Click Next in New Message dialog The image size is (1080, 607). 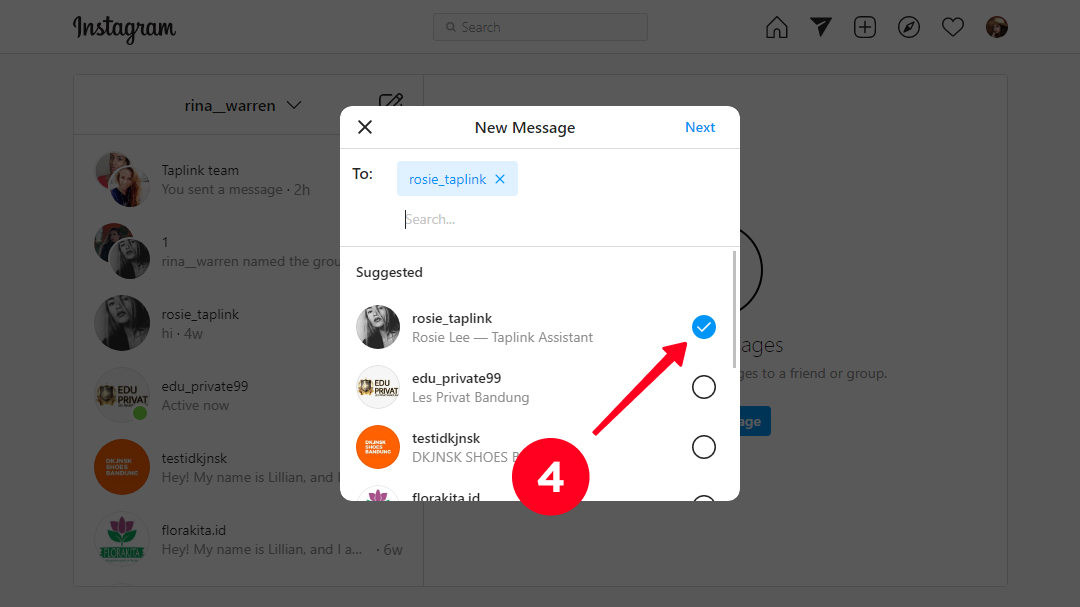[x=700, y=127]
